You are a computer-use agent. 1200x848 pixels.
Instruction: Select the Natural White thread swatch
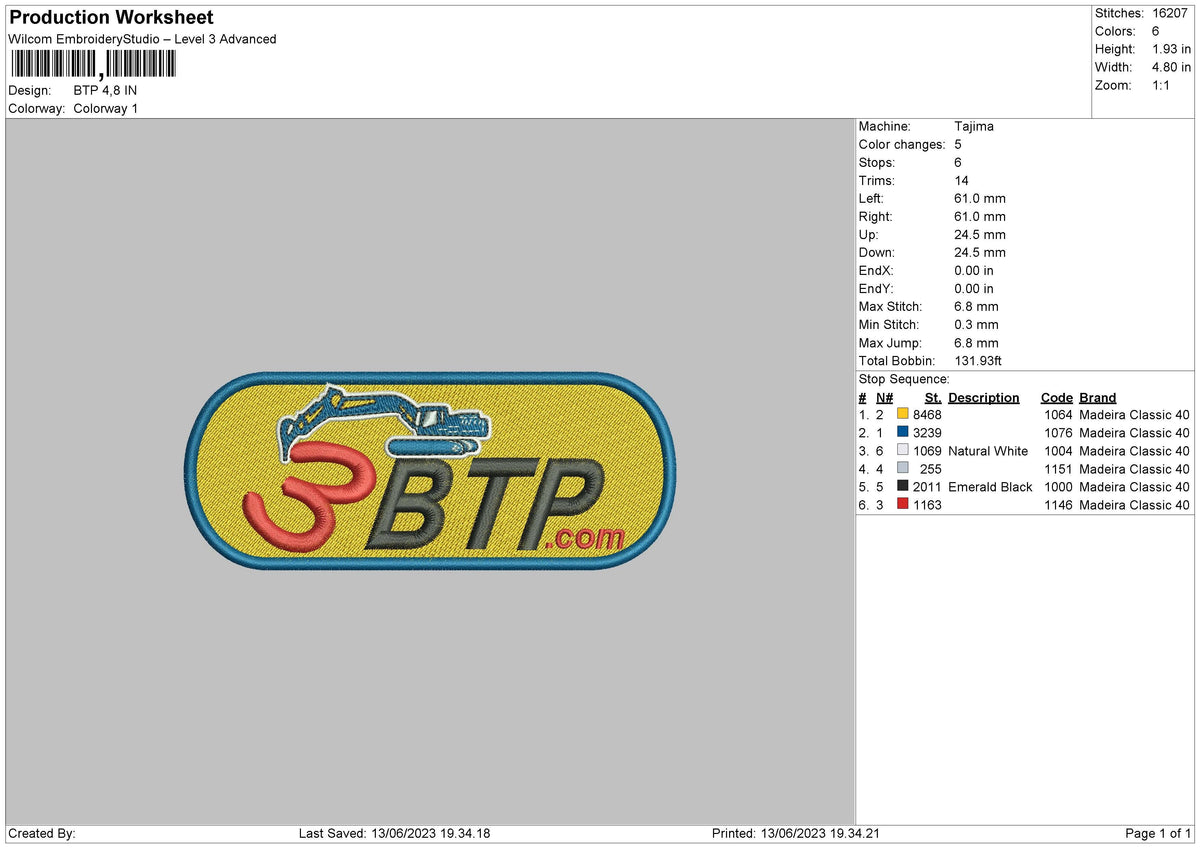(x=903, y=451)
